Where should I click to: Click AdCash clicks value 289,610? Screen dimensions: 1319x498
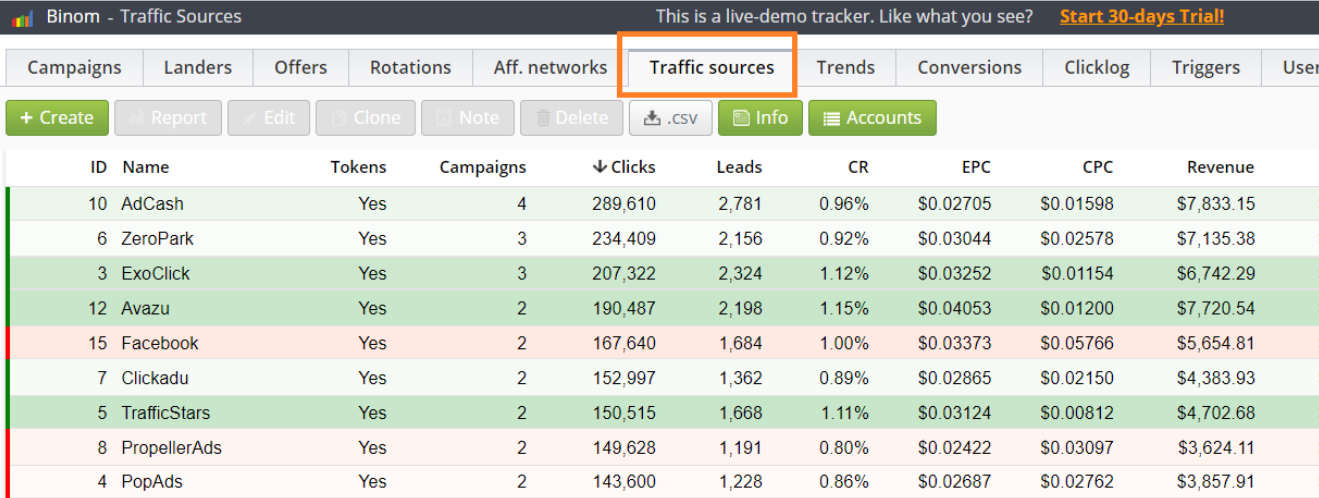[x=624, y=204]
